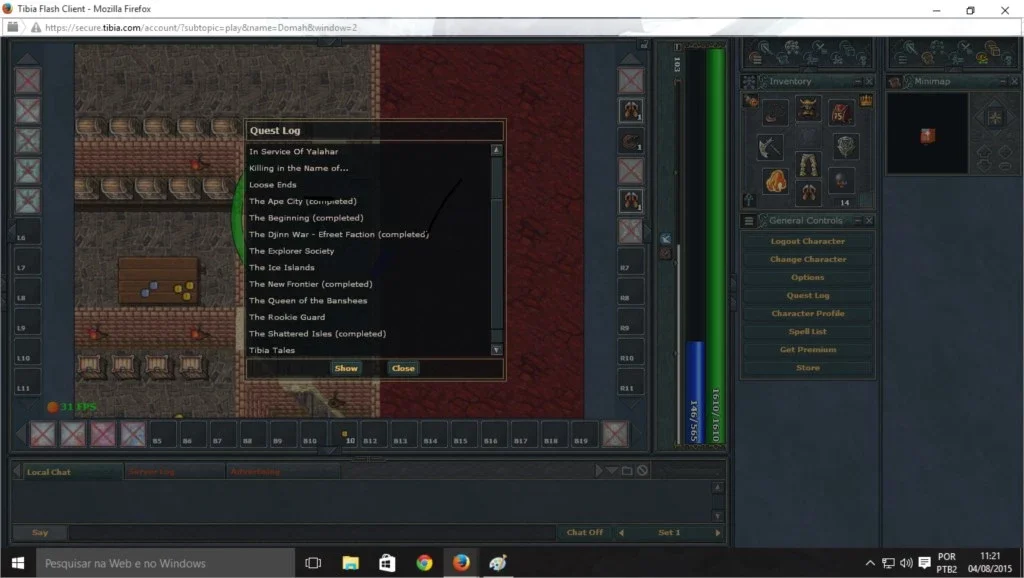This screenshot has height=578, width=1024.
Task: Open the store crown icon in Inventory
Action: (866, 101)
